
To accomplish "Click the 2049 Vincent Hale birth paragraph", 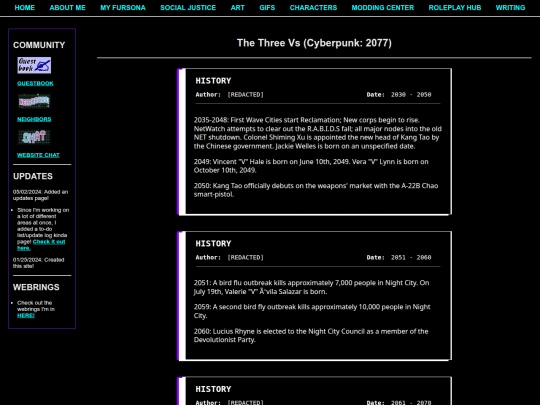I will coord(311,166).
